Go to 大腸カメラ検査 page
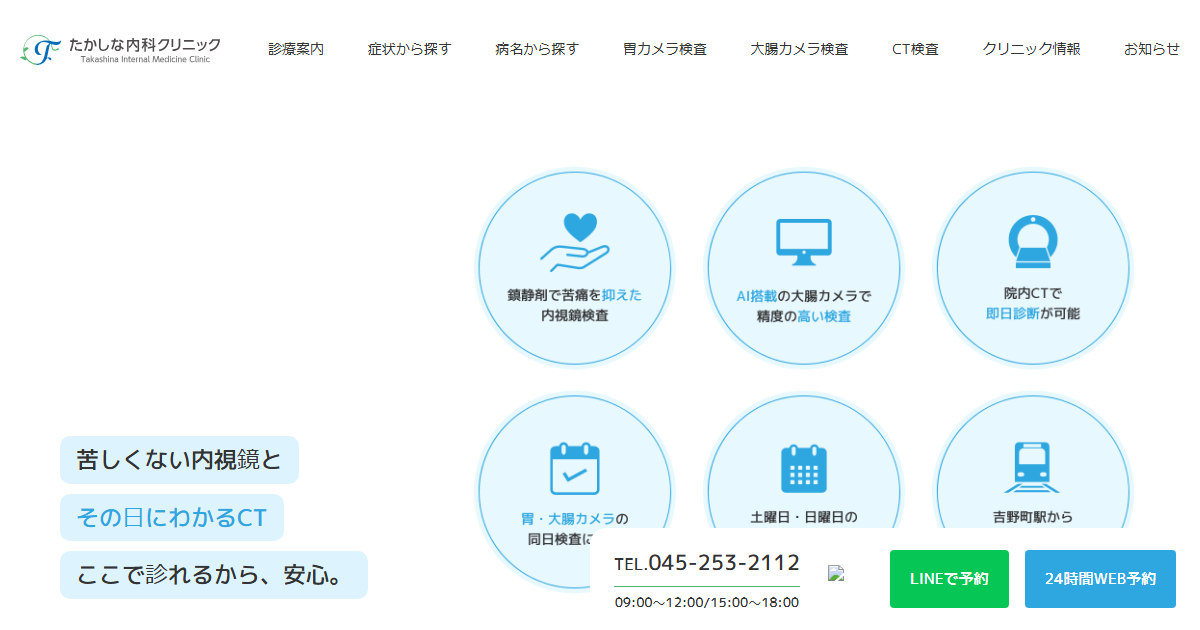Viewport: 1200px width, 630px height. click(x=800, y=49)
